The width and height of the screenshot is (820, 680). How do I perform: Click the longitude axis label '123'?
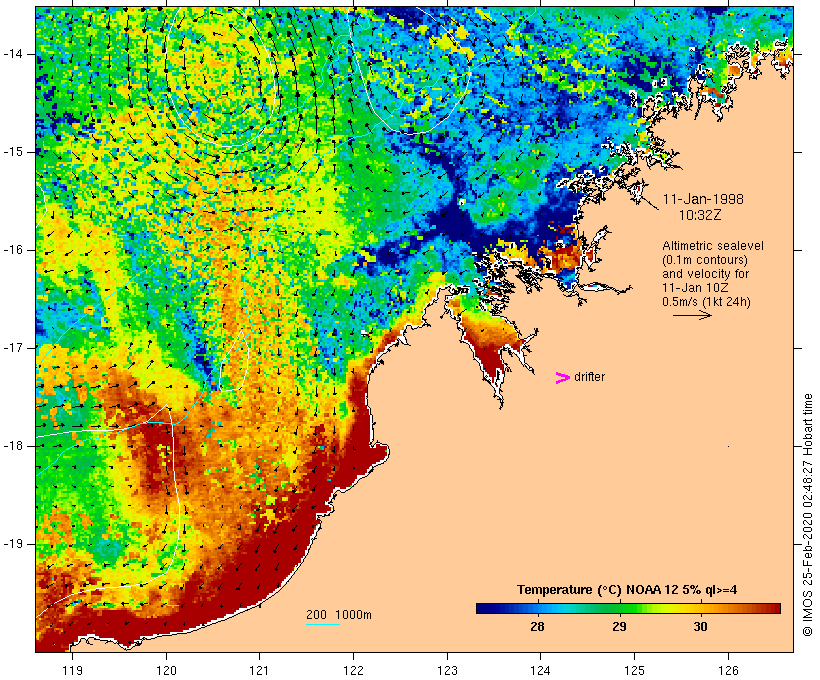point(447,671)
